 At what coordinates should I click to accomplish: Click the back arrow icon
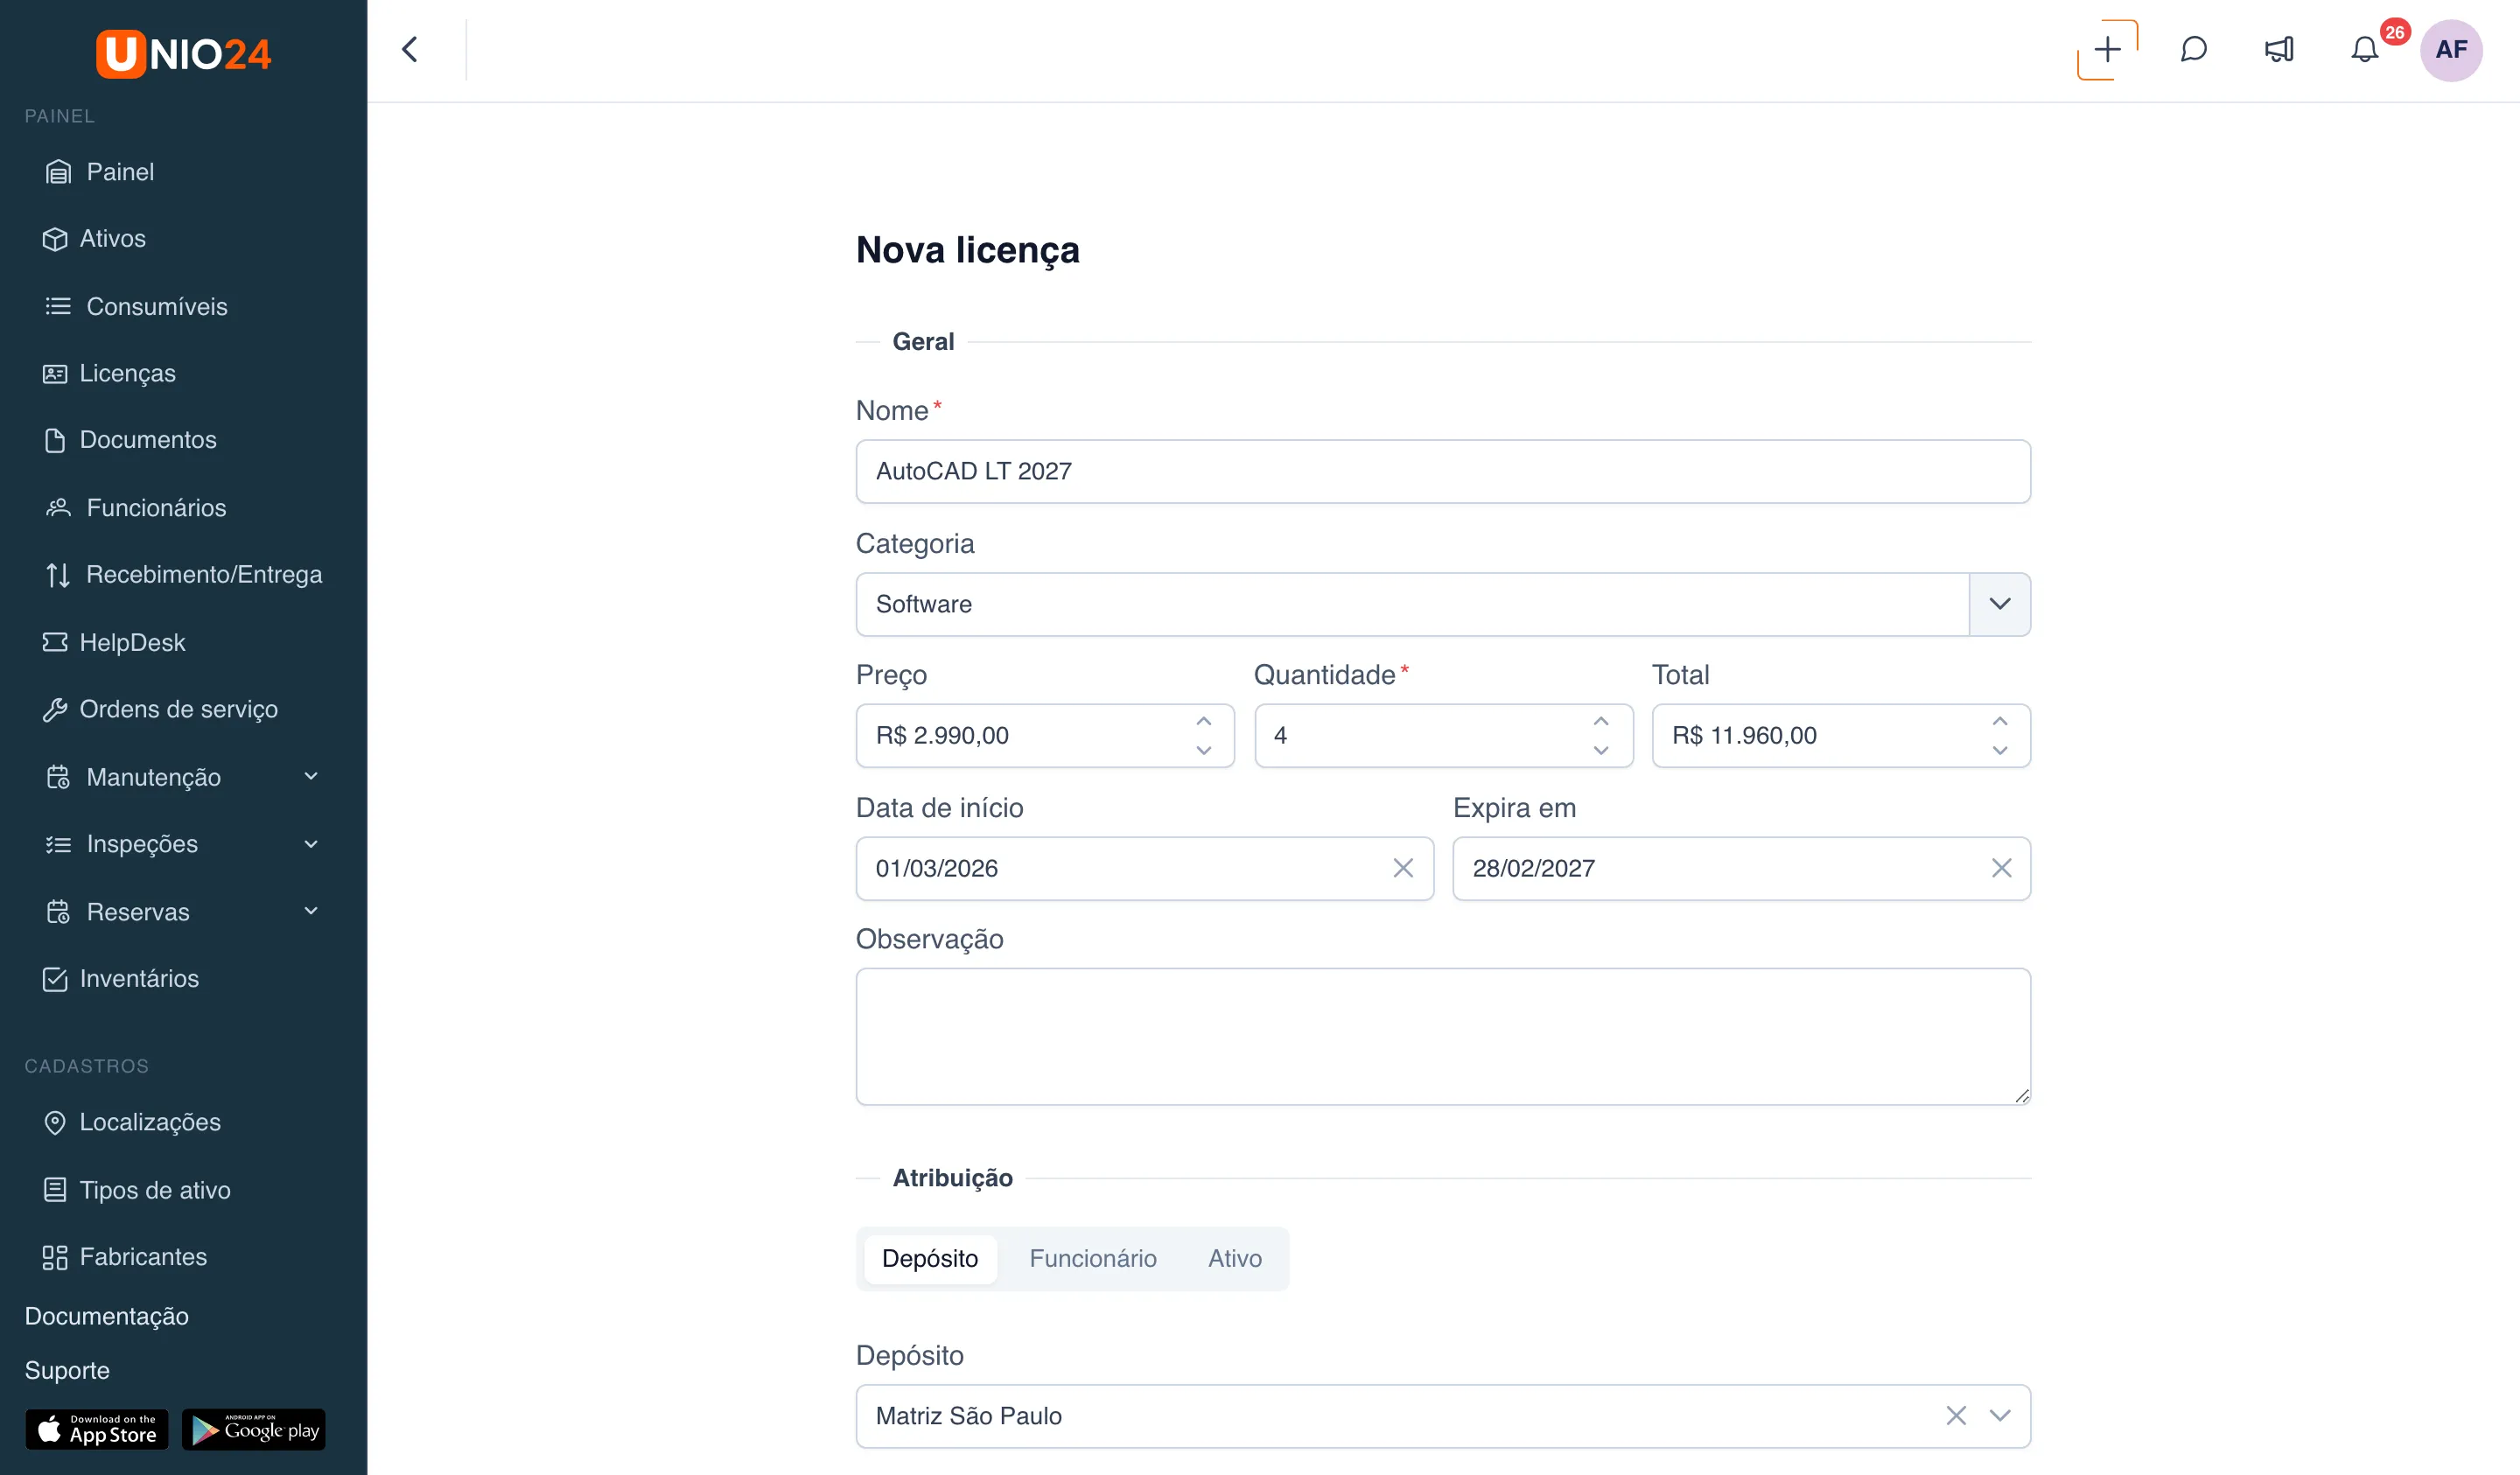[410, 49]
